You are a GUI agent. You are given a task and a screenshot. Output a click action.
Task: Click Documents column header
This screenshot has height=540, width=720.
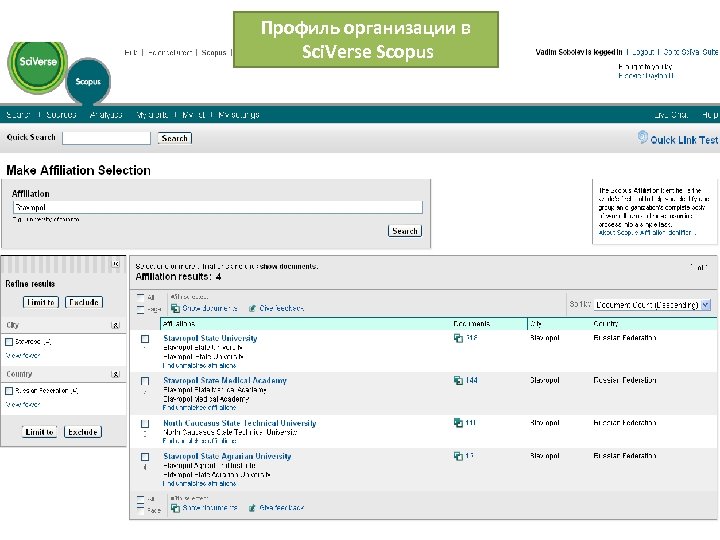(472, 324)
